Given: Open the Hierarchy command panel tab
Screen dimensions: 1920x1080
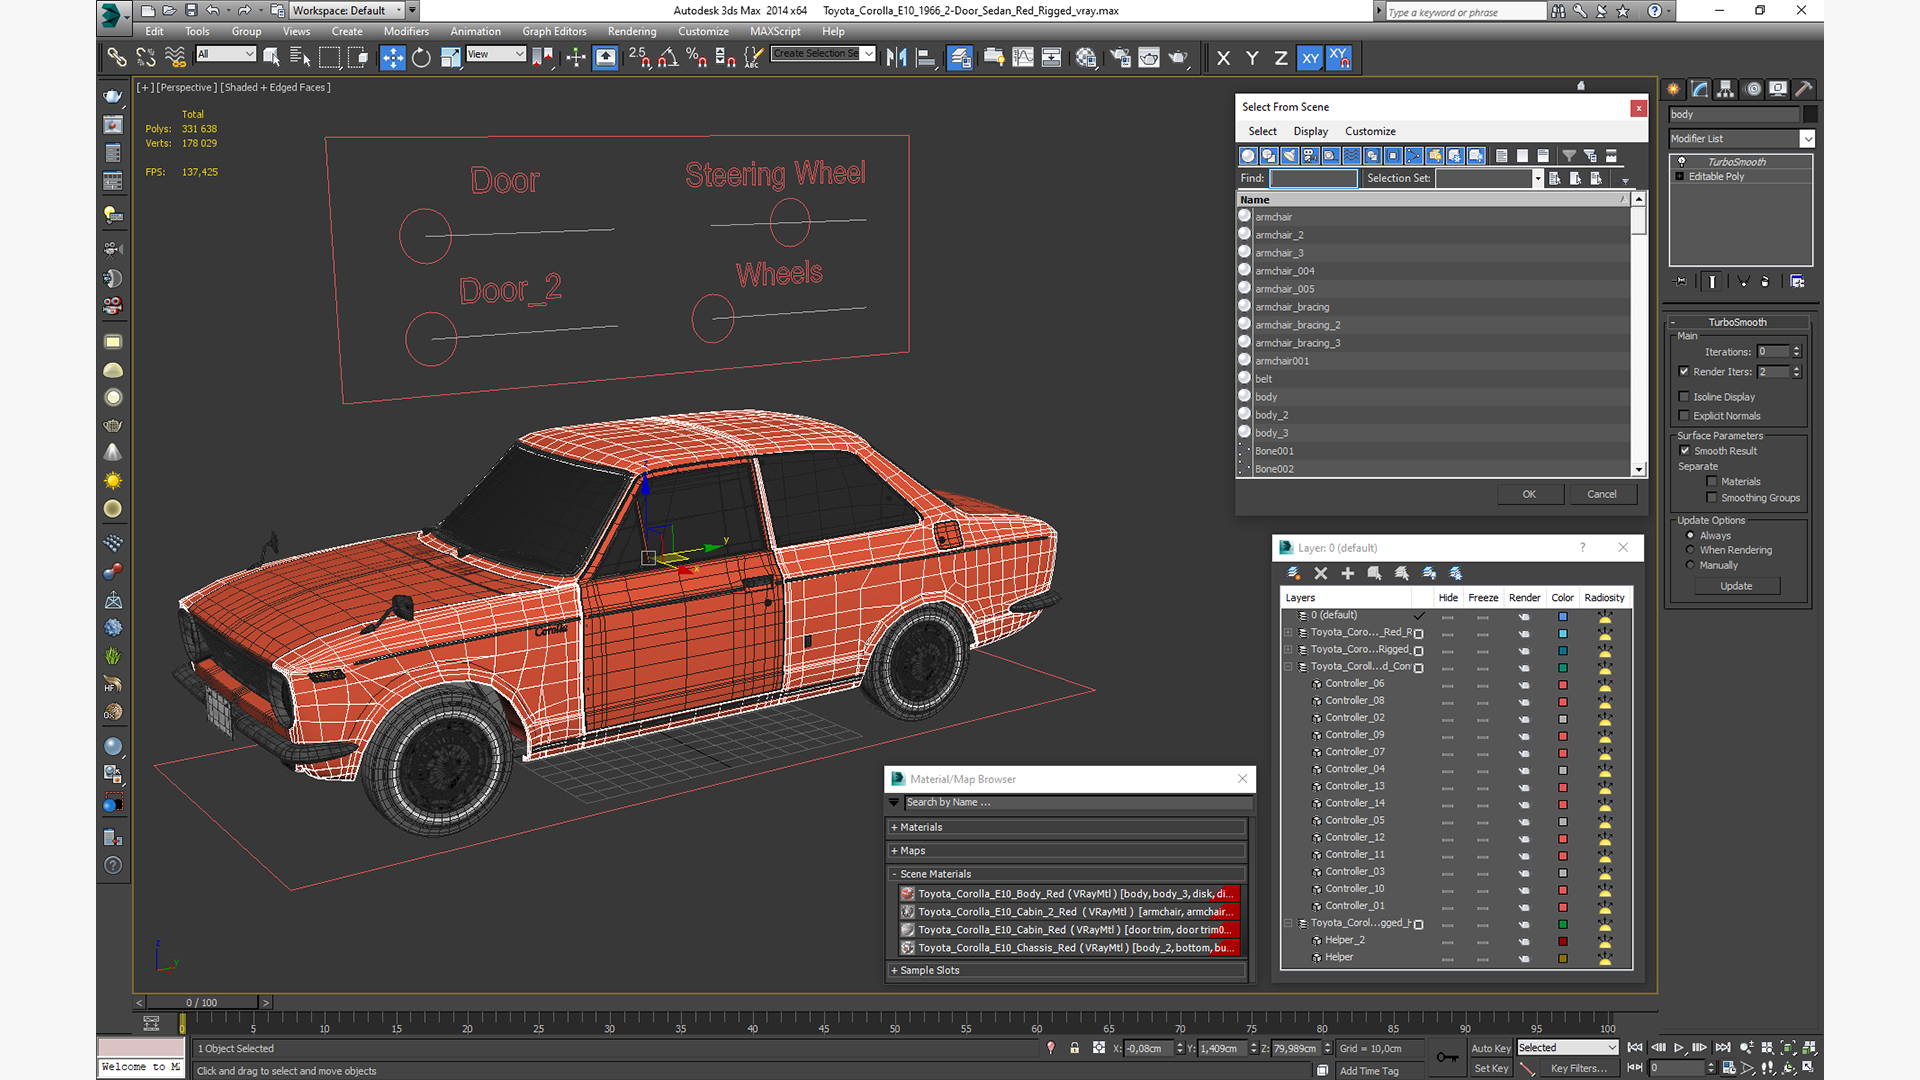Looking at the screenshot, I should (1726, 89).
